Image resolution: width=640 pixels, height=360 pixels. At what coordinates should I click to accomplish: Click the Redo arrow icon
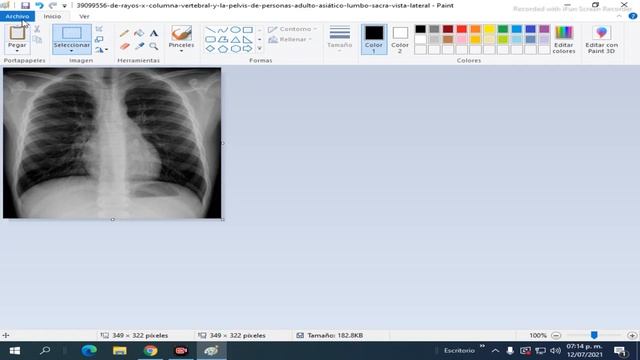[x=53, y=5]
